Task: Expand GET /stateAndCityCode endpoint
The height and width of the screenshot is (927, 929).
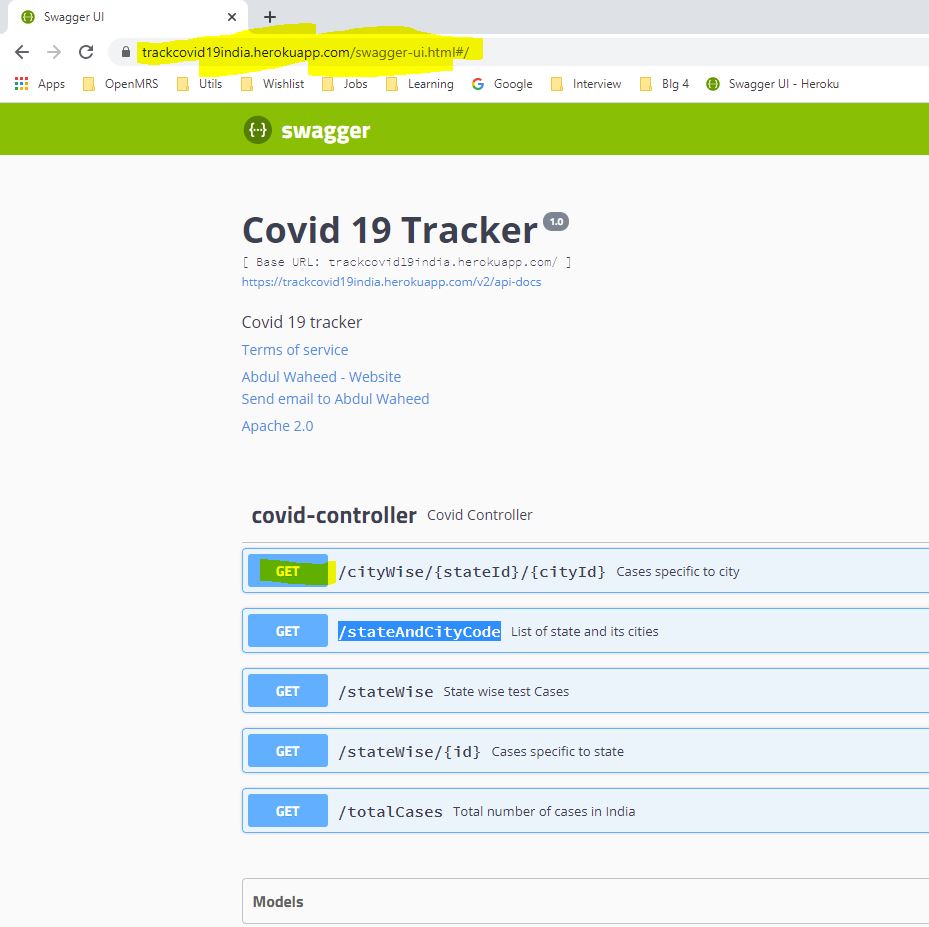Action: coord(585,631)
